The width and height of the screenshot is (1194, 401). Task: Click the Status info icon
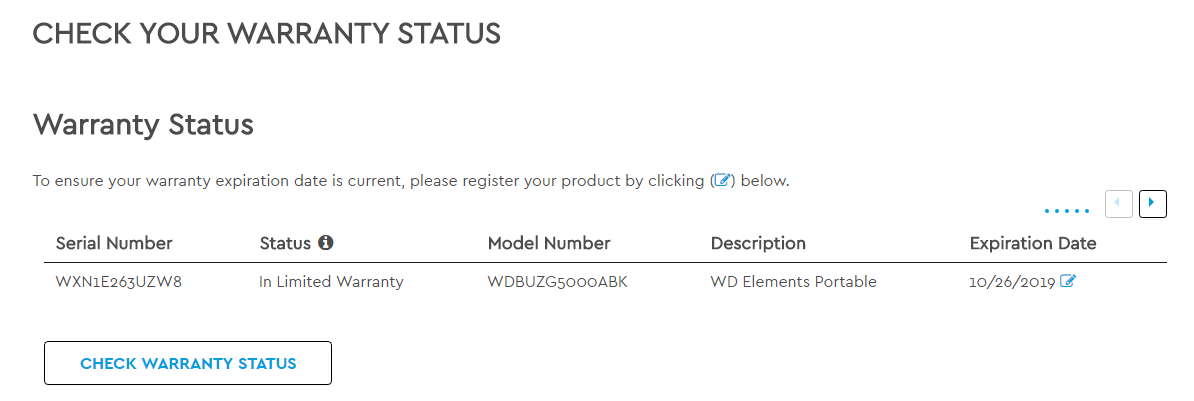click(x=325, y=243)
